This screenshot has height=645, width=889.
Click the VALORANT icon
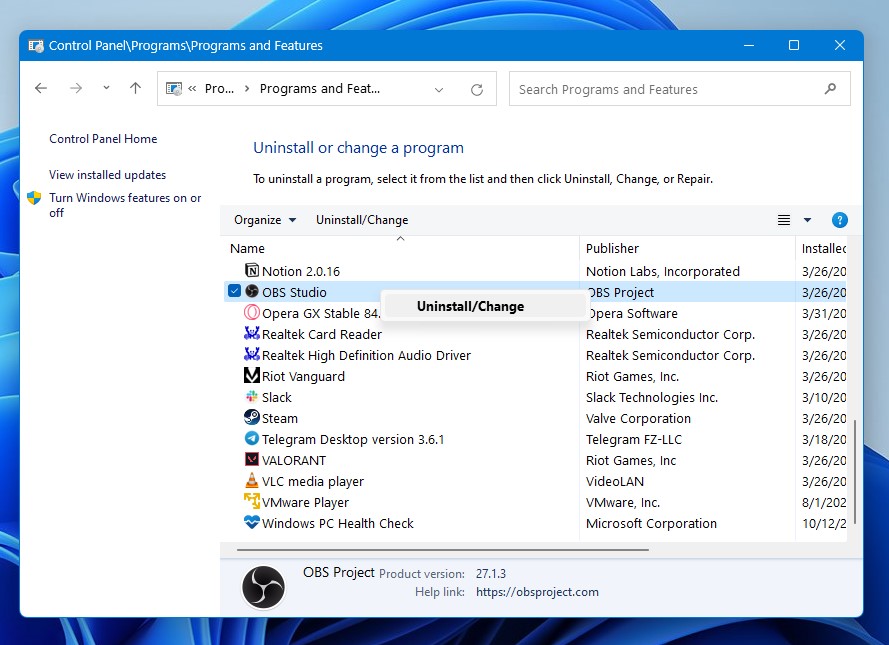click(252, 459)
